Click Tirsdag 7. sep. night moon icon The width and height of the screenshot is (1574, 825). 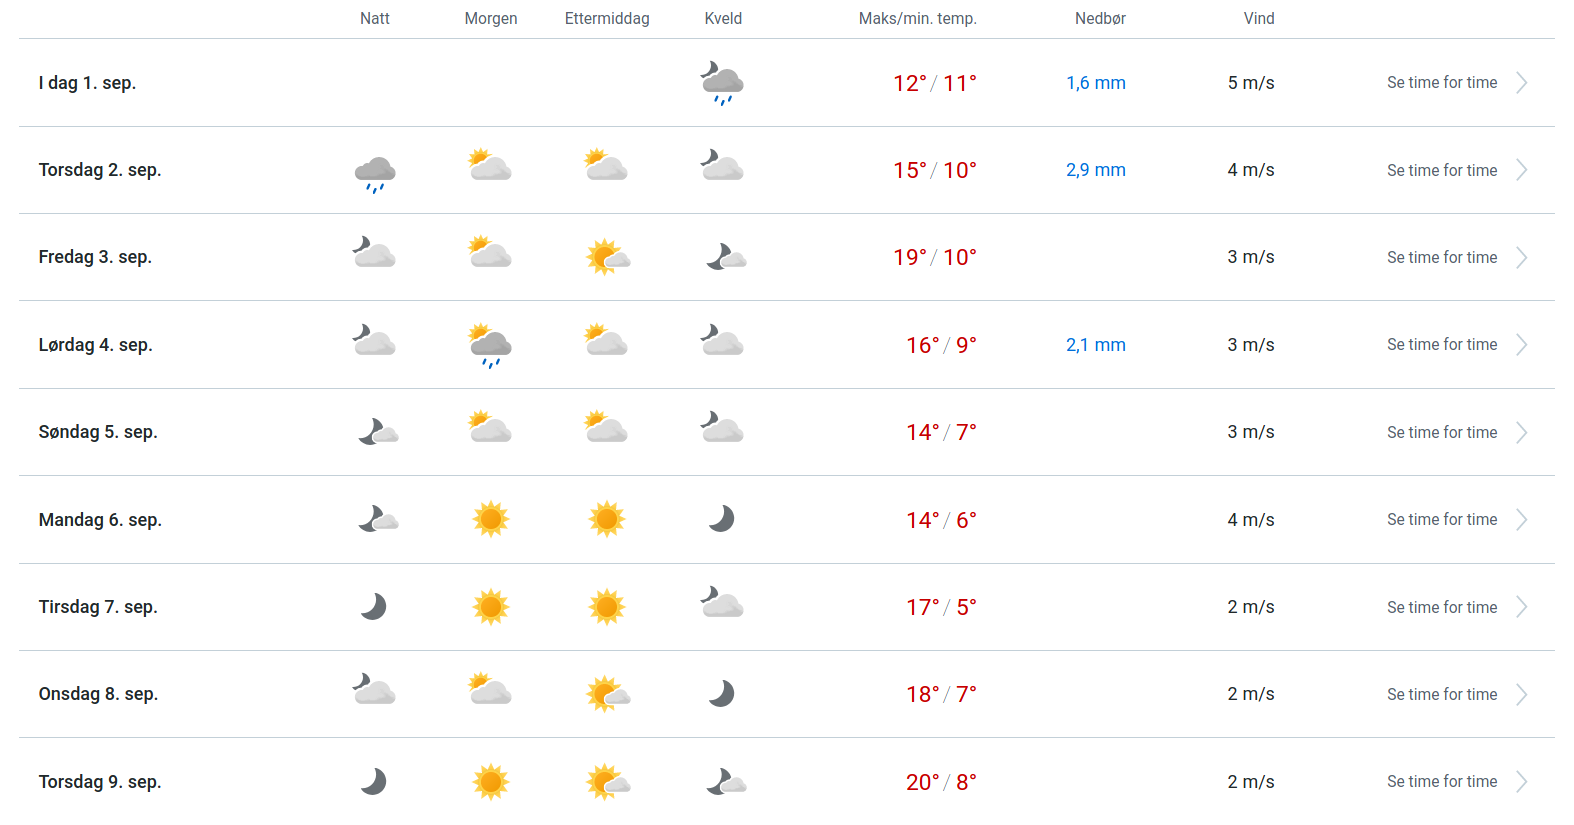pyautogui.click(x=374, y=607)
